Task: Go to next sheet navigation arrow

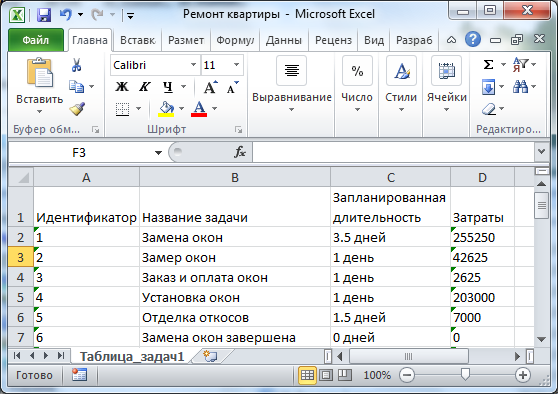Action: point(46,356)
